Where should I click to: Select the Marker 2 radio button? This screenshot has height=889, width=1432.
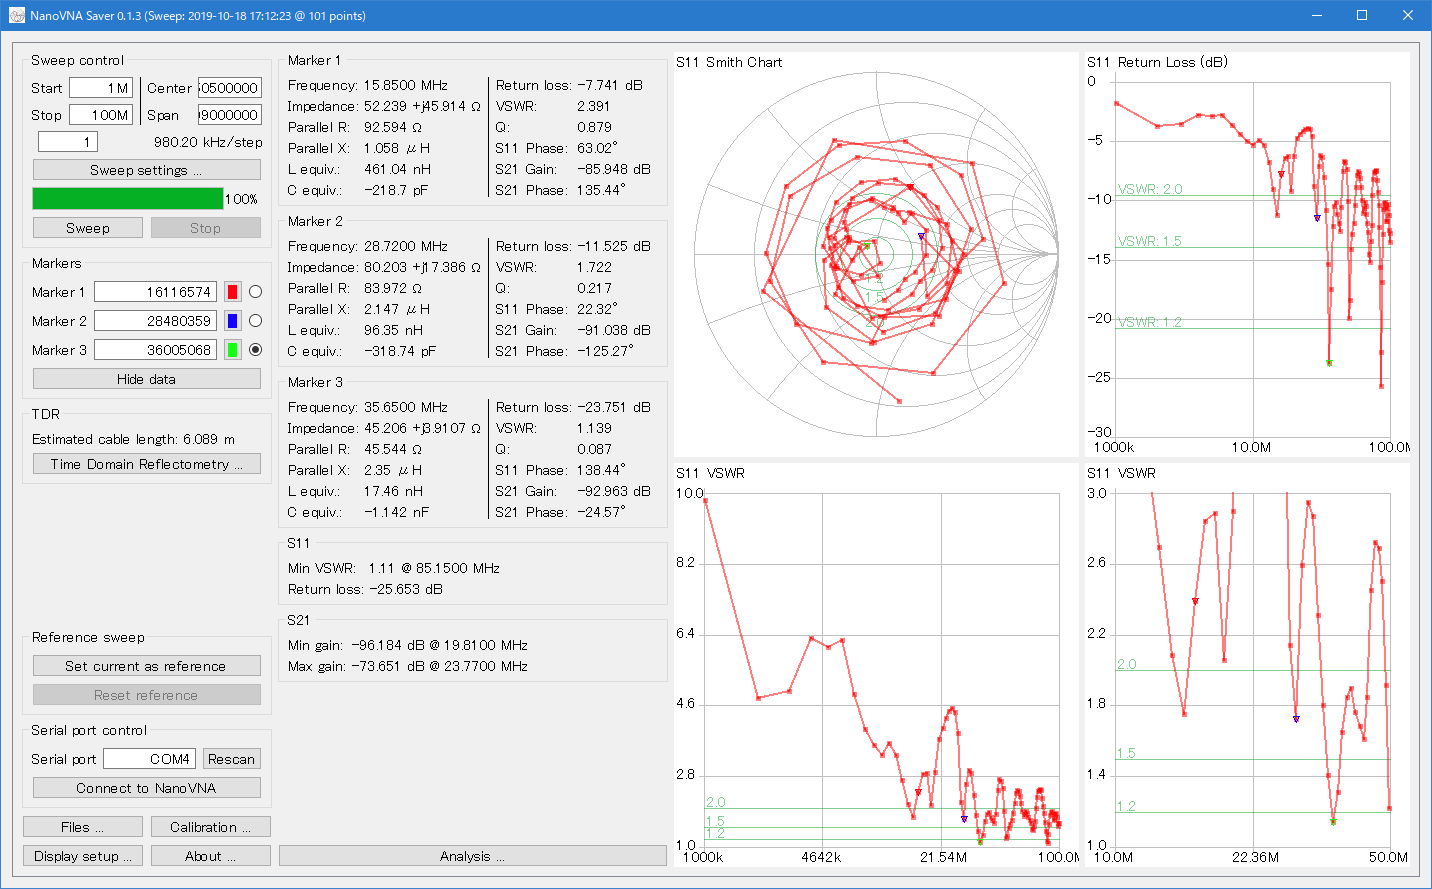tap(255, 321)
